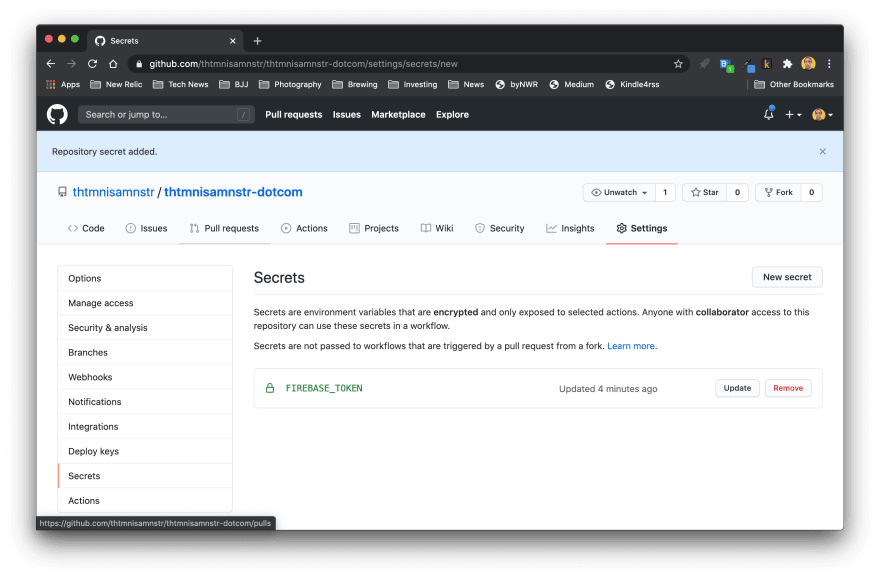Open the notifications bell icon
Viewport: 880px width, 578px height.
[768, 114]
